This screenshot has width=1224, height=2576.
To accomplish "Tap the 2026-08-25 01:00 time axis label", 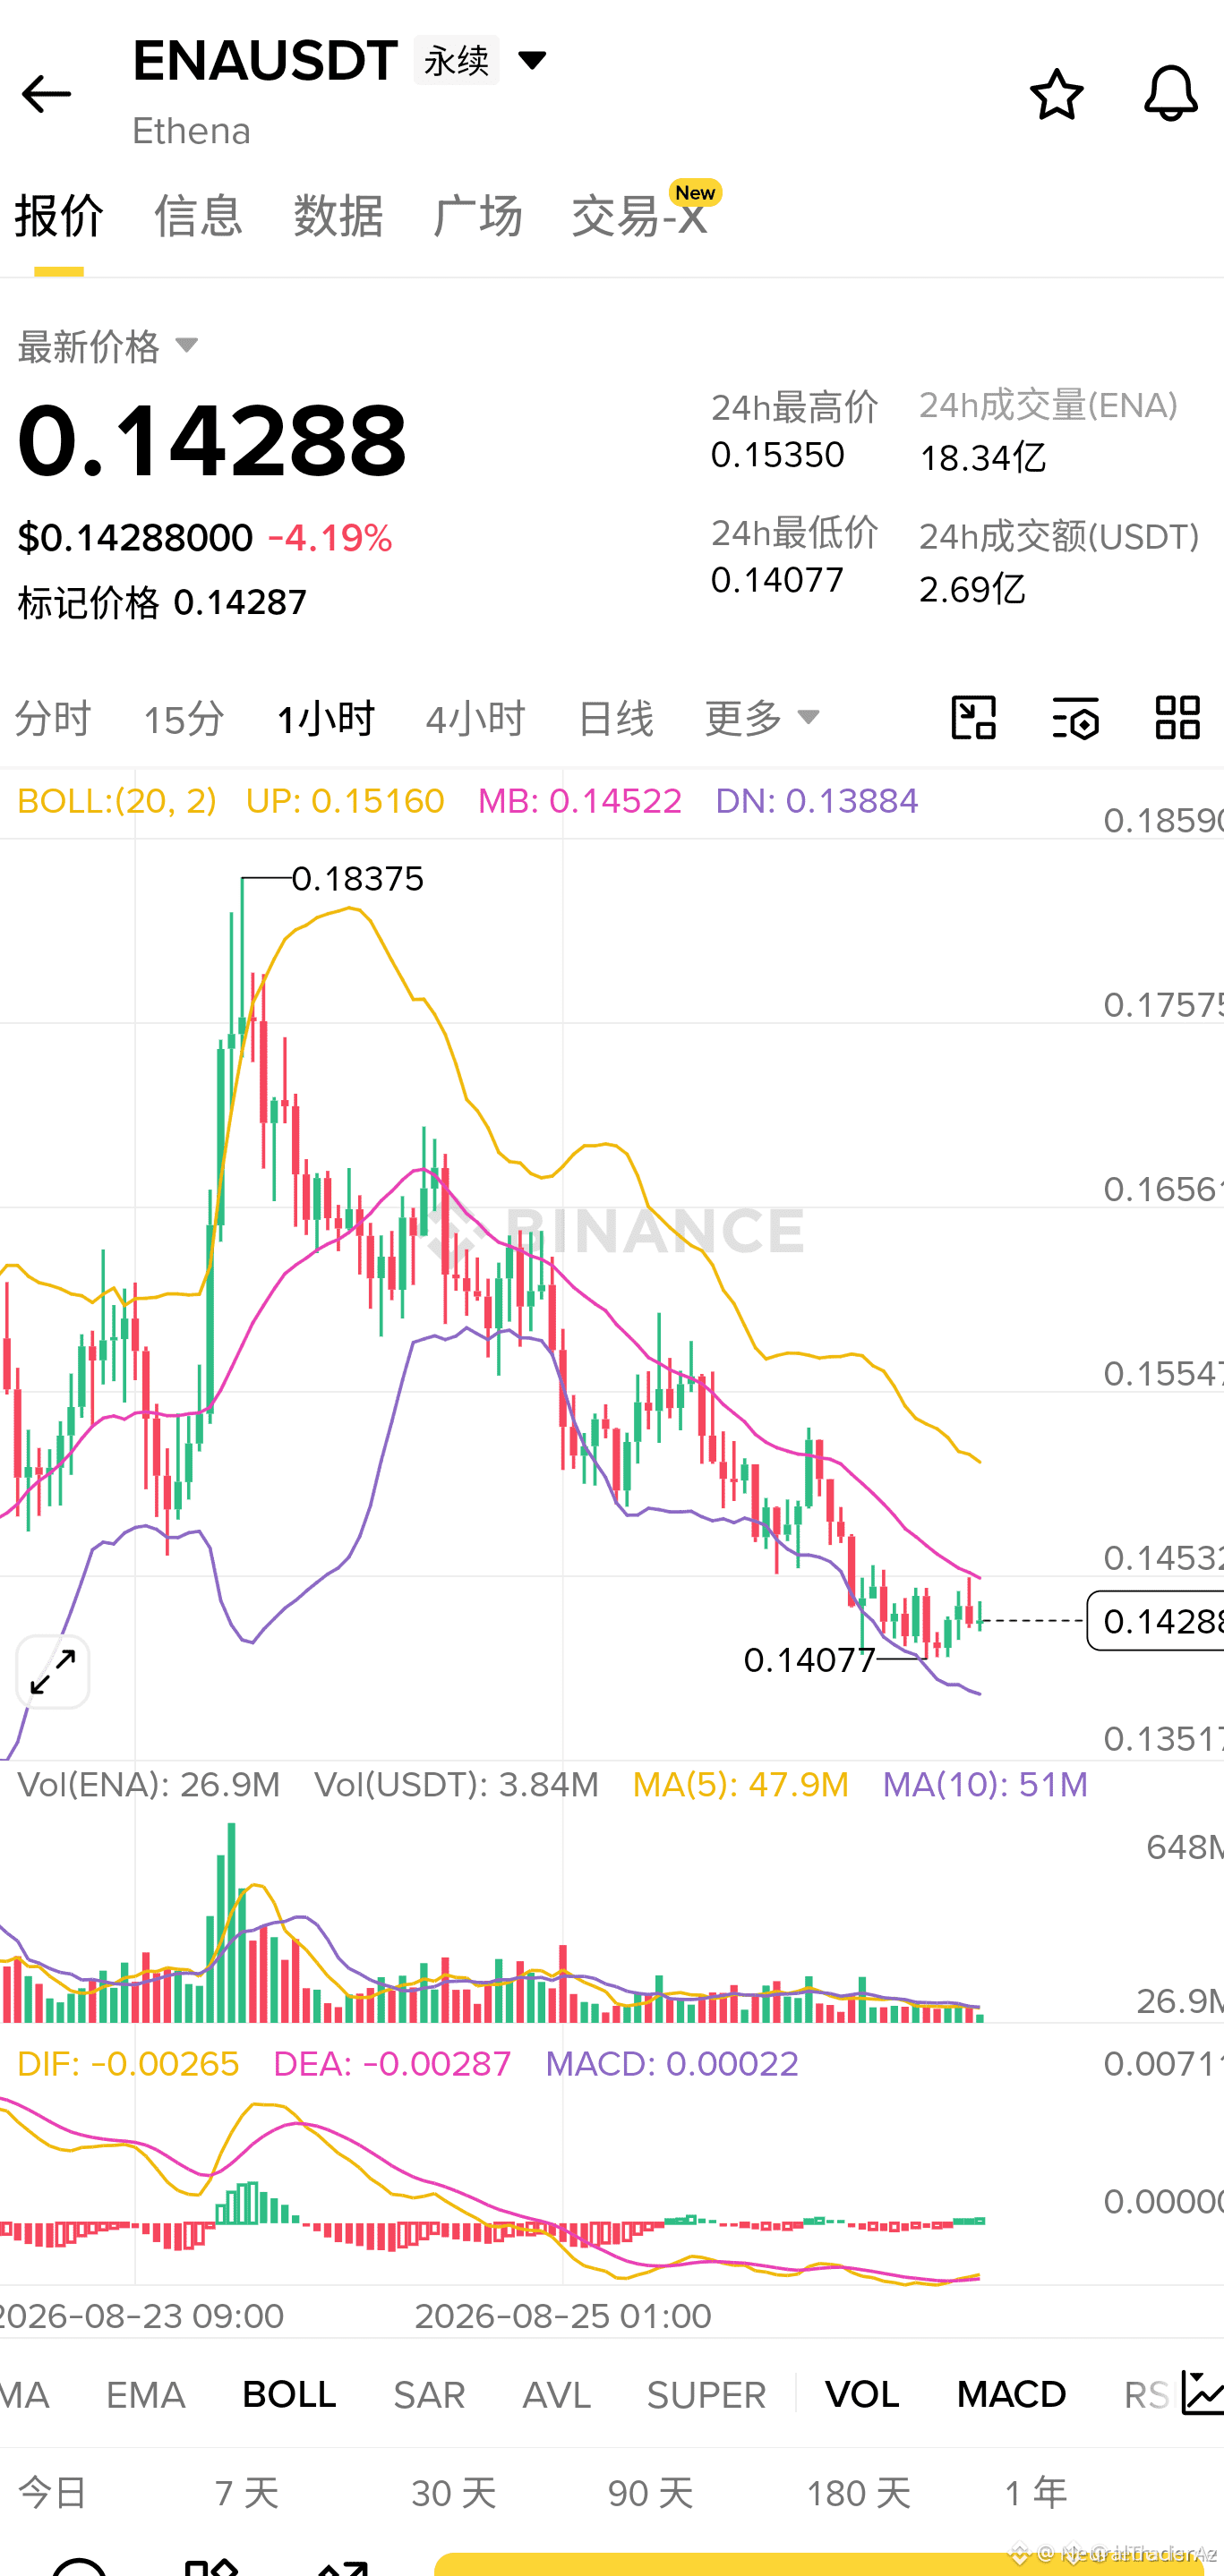I will tap(563, 2316).
